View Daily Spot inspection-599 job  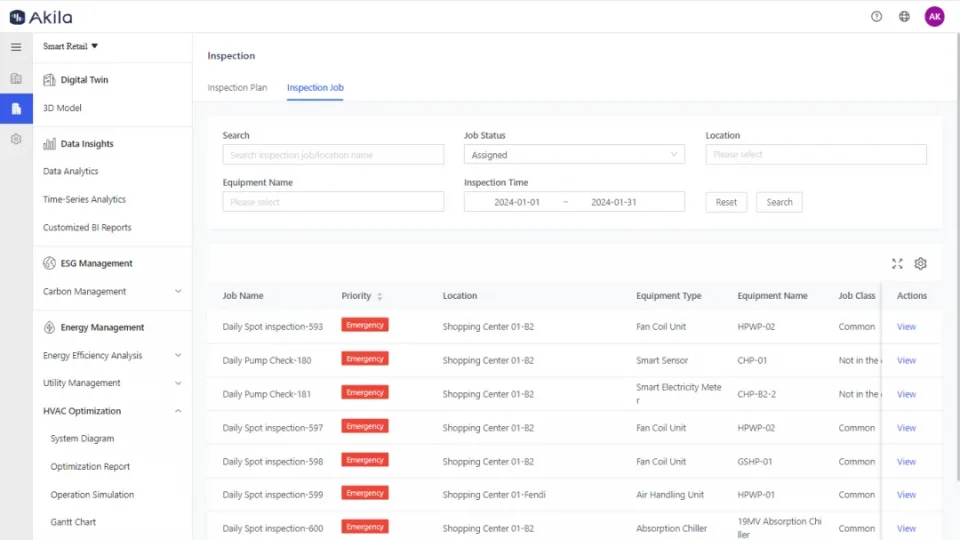coord(906,495)
